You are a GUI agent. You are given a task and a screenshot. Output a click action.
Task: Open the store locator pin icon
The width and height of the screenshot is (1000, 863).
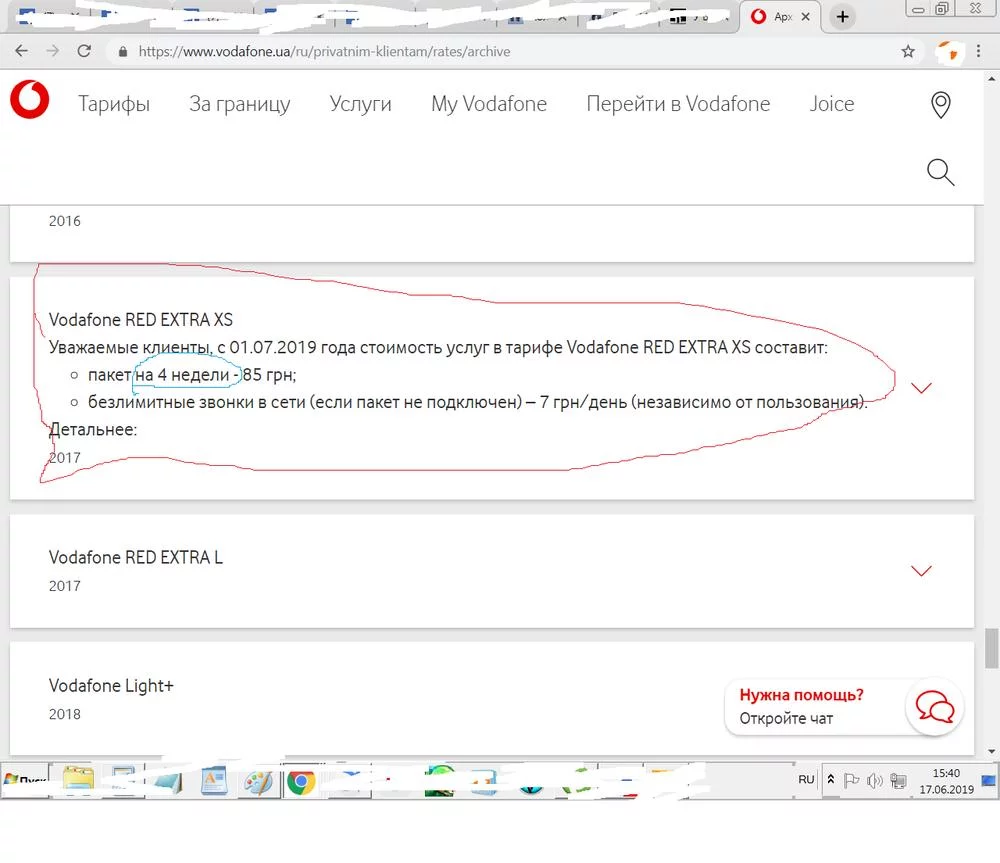pos(941,105)
